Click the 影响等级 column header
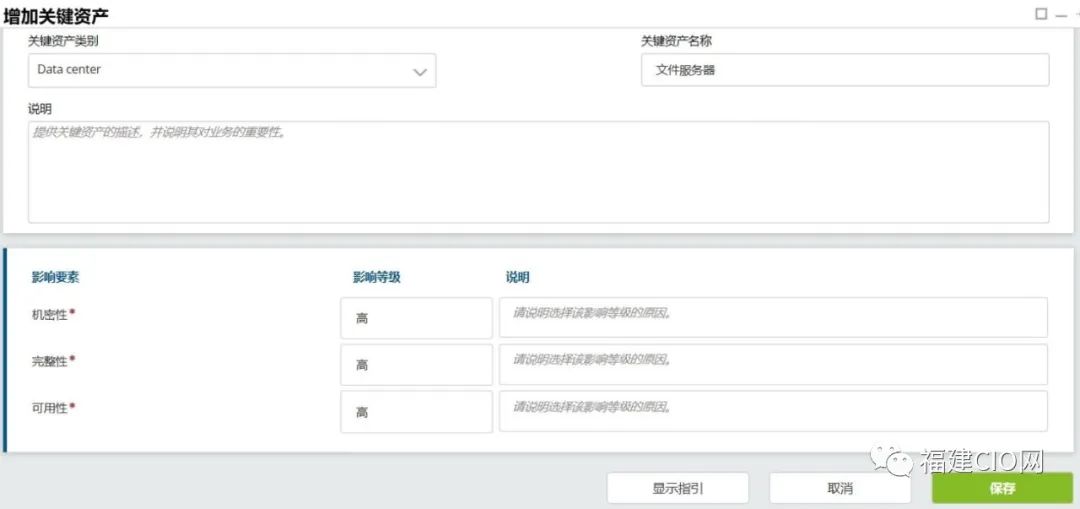This screenshot has height=509, width=1080. (376, 277)
